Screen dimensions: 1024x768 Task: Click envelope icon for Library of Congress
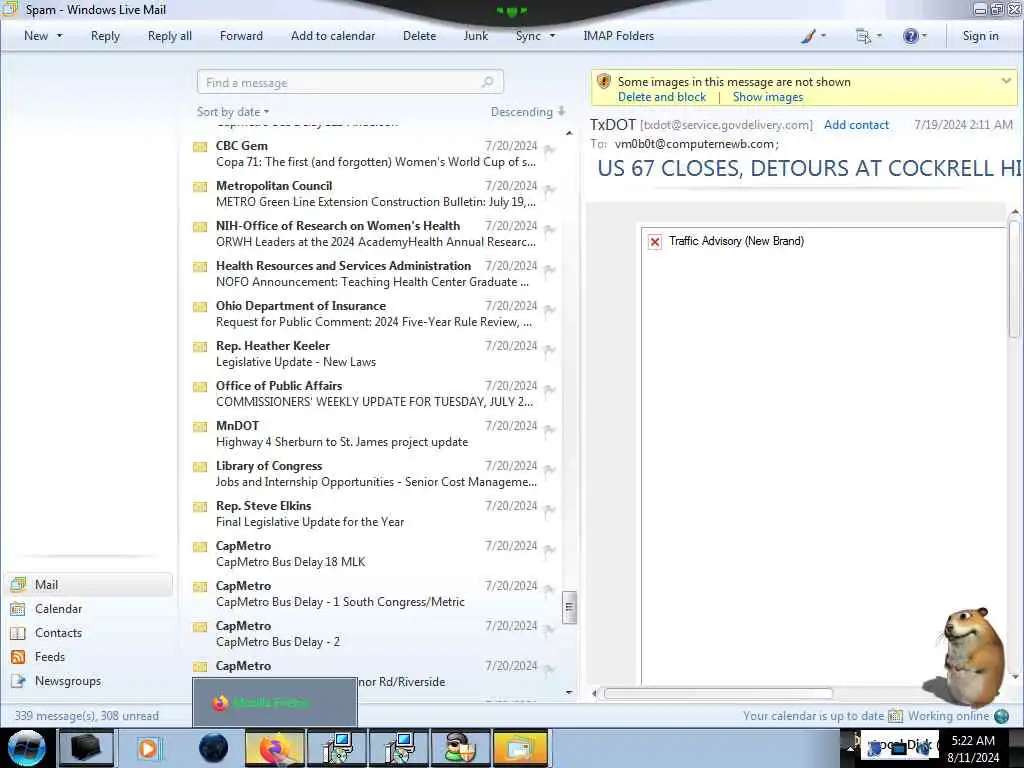point(200,467)
